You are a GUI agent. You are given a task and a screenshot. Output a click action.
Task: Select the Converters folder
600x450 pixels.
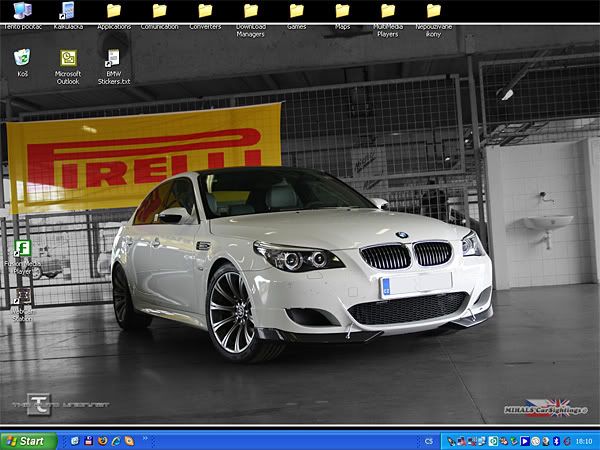pyautogui.click(x=205, y=15)
